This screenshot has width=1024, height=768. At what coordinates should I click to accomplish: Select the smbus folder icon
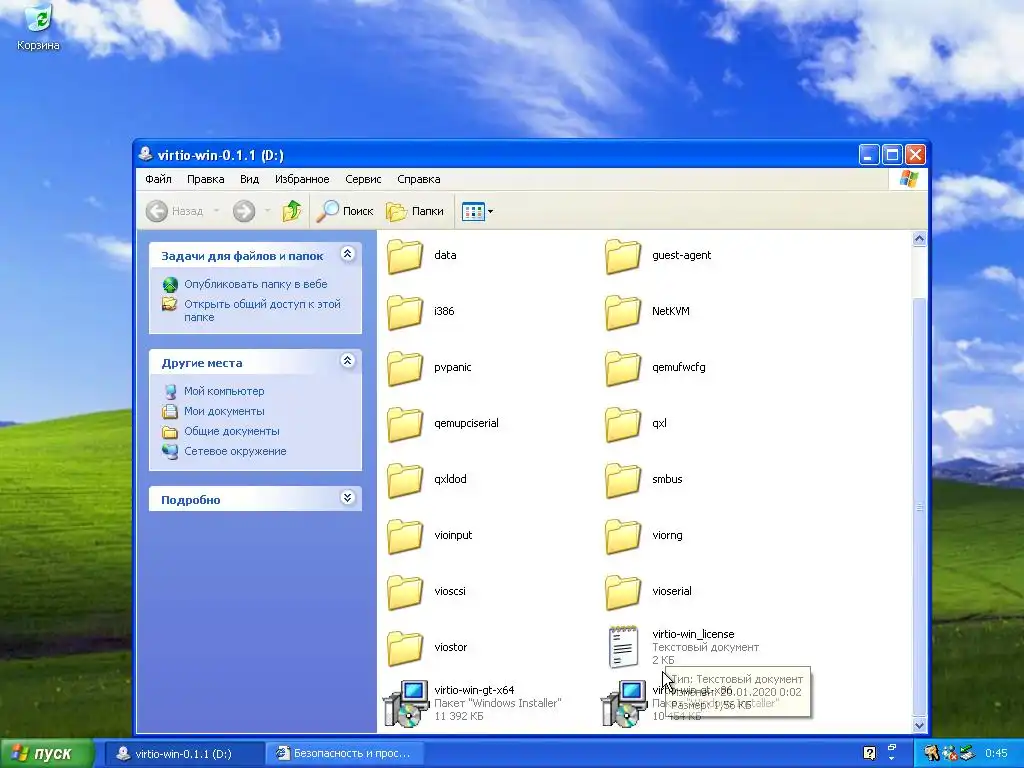pos(622,481)
